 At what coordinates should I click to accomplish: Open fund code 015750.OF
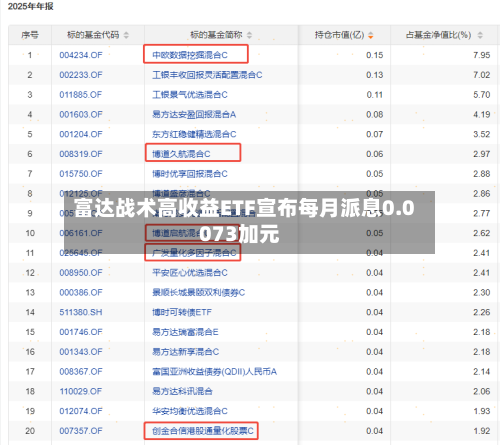[x=81, y=174]
